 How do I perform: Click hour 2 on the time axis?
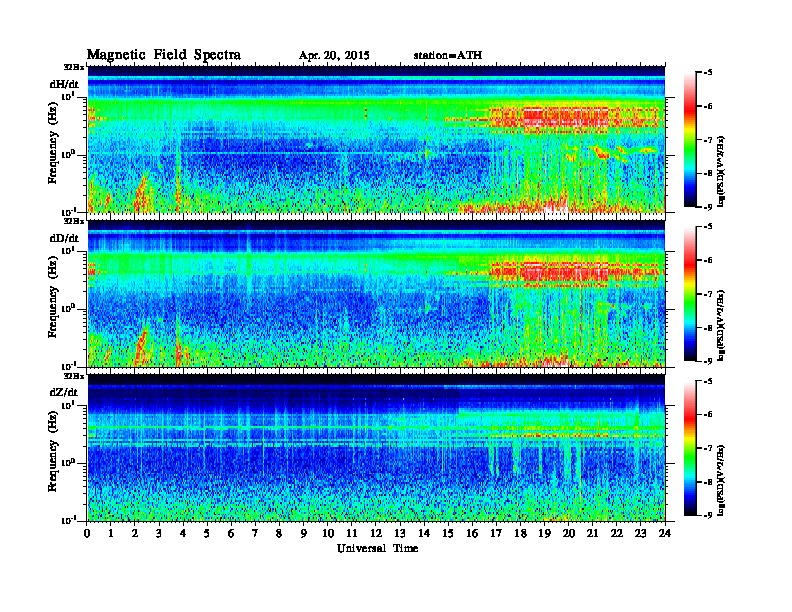(x=135, y=533)
